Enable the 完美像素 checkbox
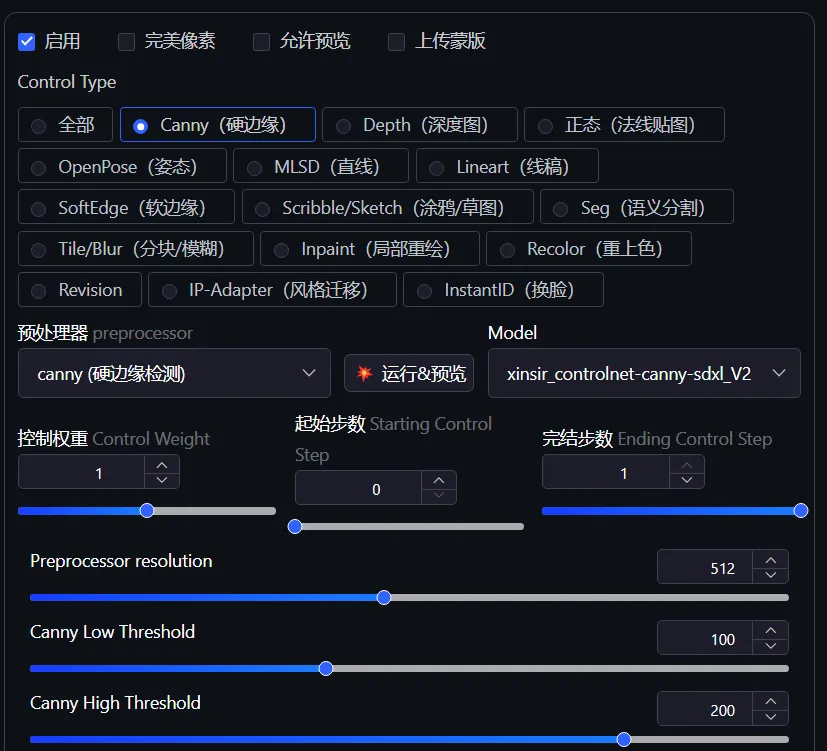 point(126,41)
